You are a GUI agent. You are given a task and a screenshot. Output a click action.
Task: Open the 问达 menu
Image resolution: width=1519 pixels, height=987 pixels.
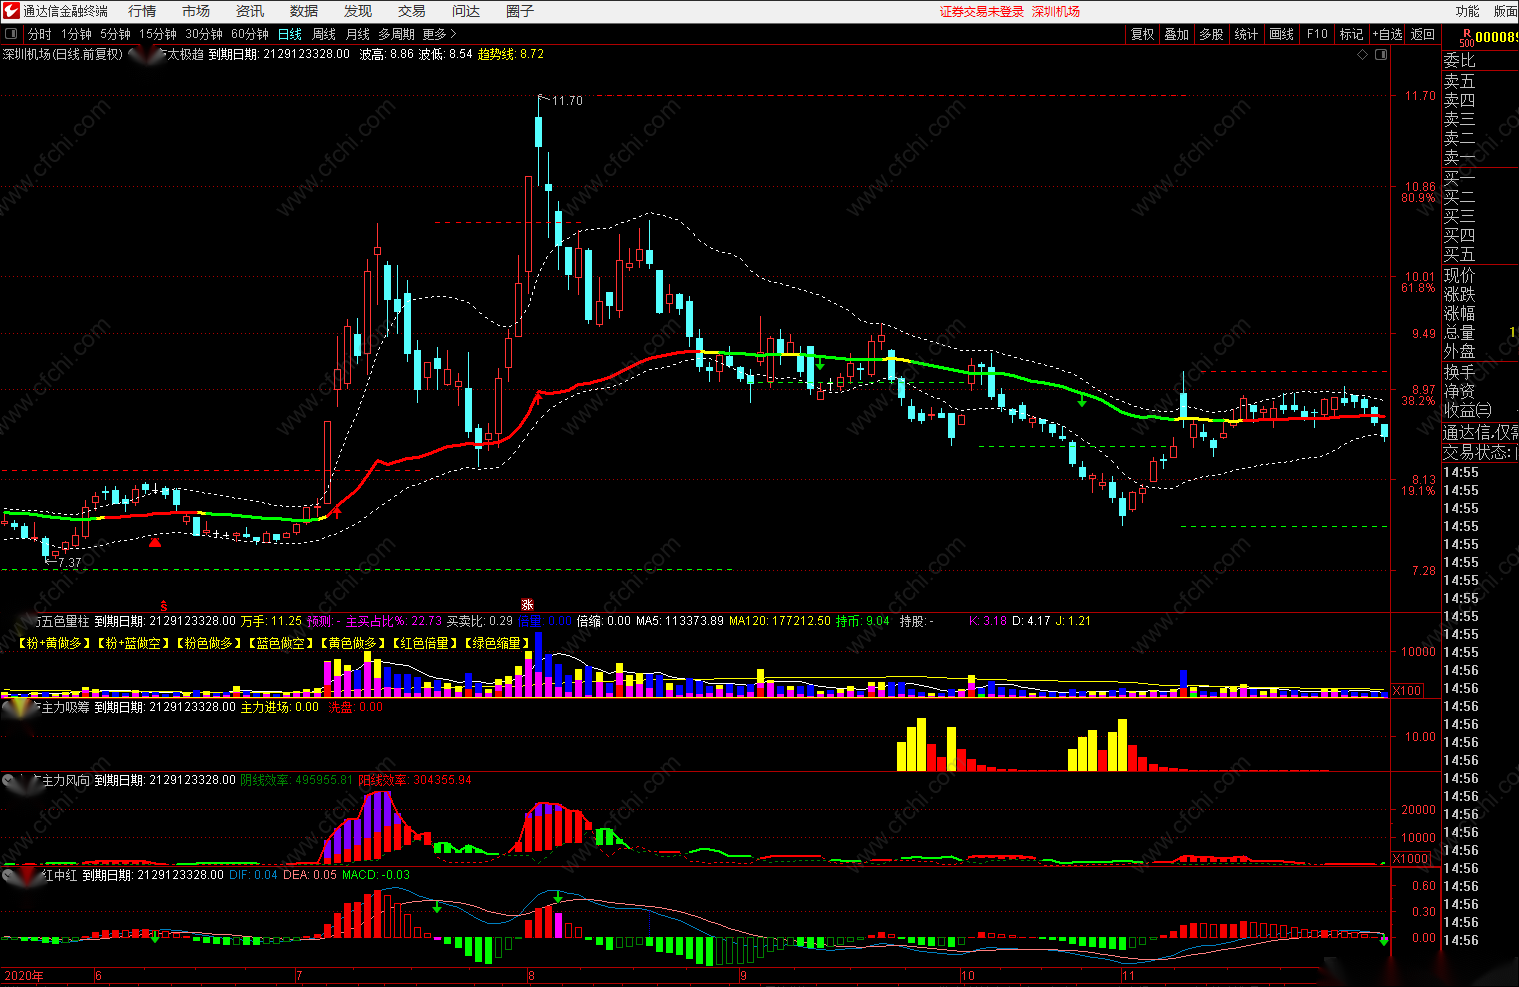tap(466, 11)
